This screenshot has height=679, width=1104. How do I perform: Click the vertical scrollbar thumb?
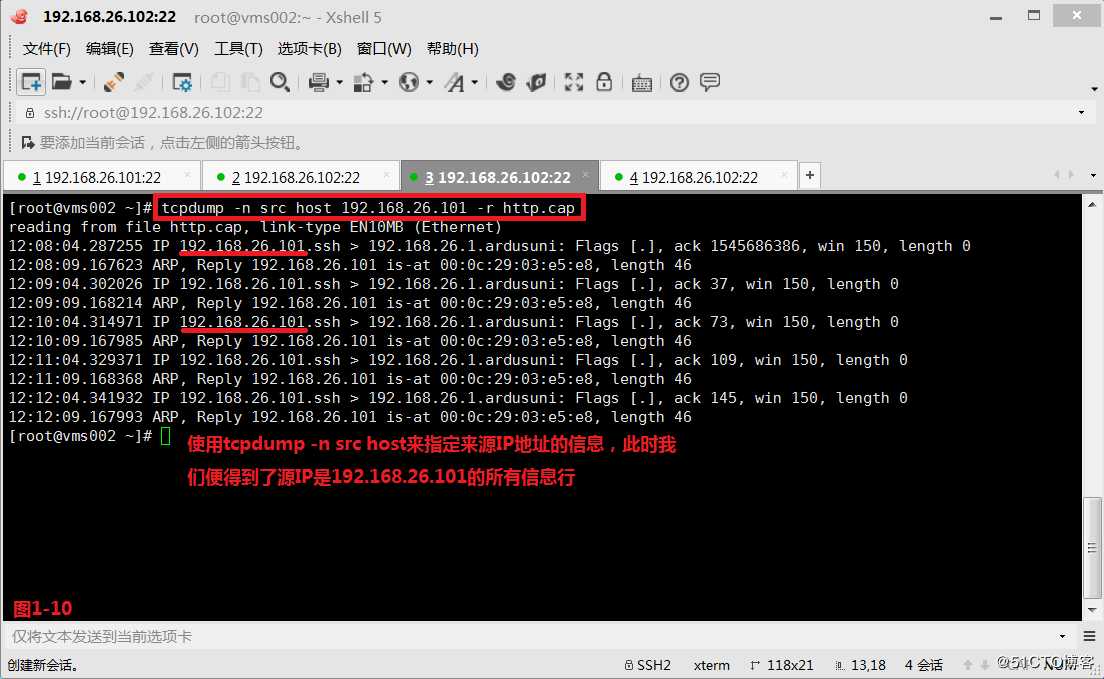1092,547
